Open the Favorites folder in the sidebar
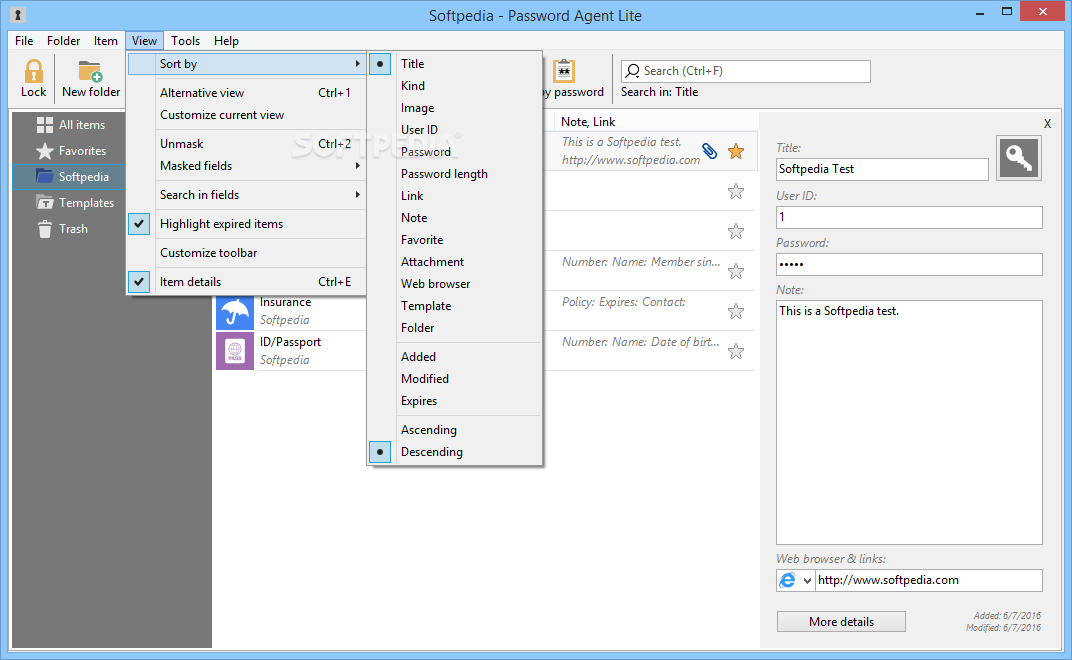This screenshot has height=660, width=1072. pos(70,150)
